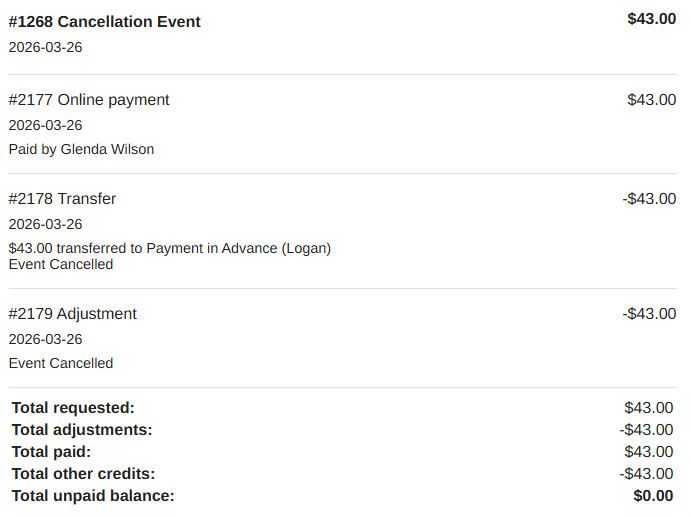Screen dimensions: 691x517
Task: Click the Adjustment -$43.00 amount
Action: click(648, 314)
